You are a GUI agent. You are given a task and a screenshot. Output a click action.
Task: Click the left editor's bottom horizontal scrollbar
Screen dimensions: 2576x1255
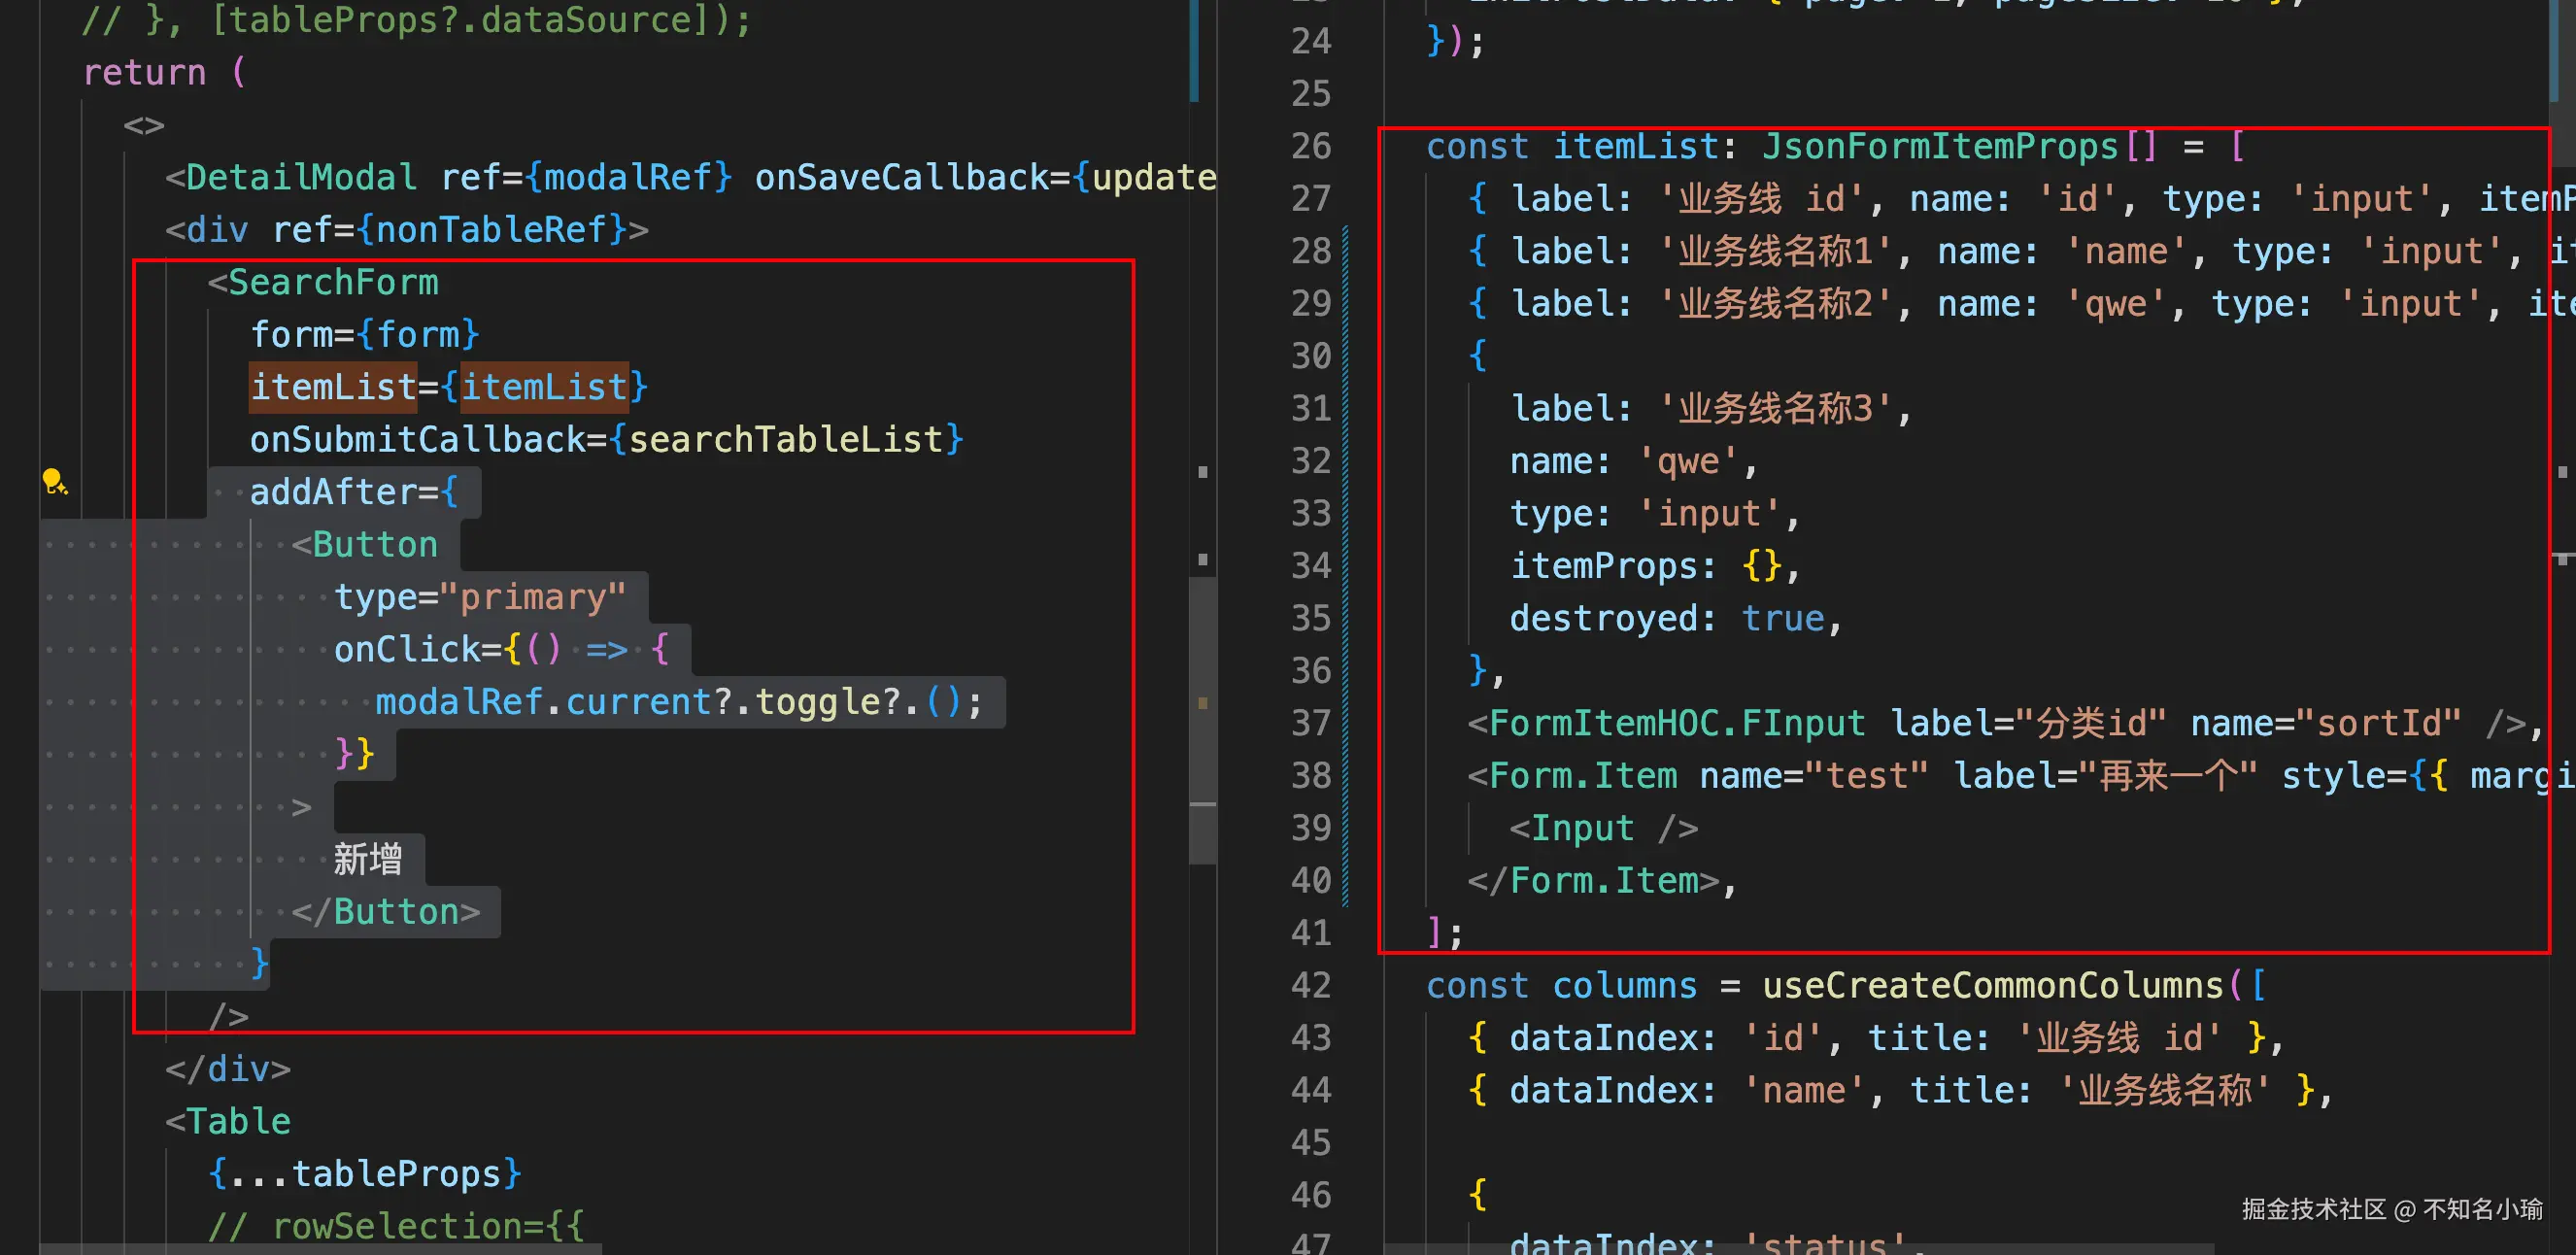click(x=320, y=1249)
